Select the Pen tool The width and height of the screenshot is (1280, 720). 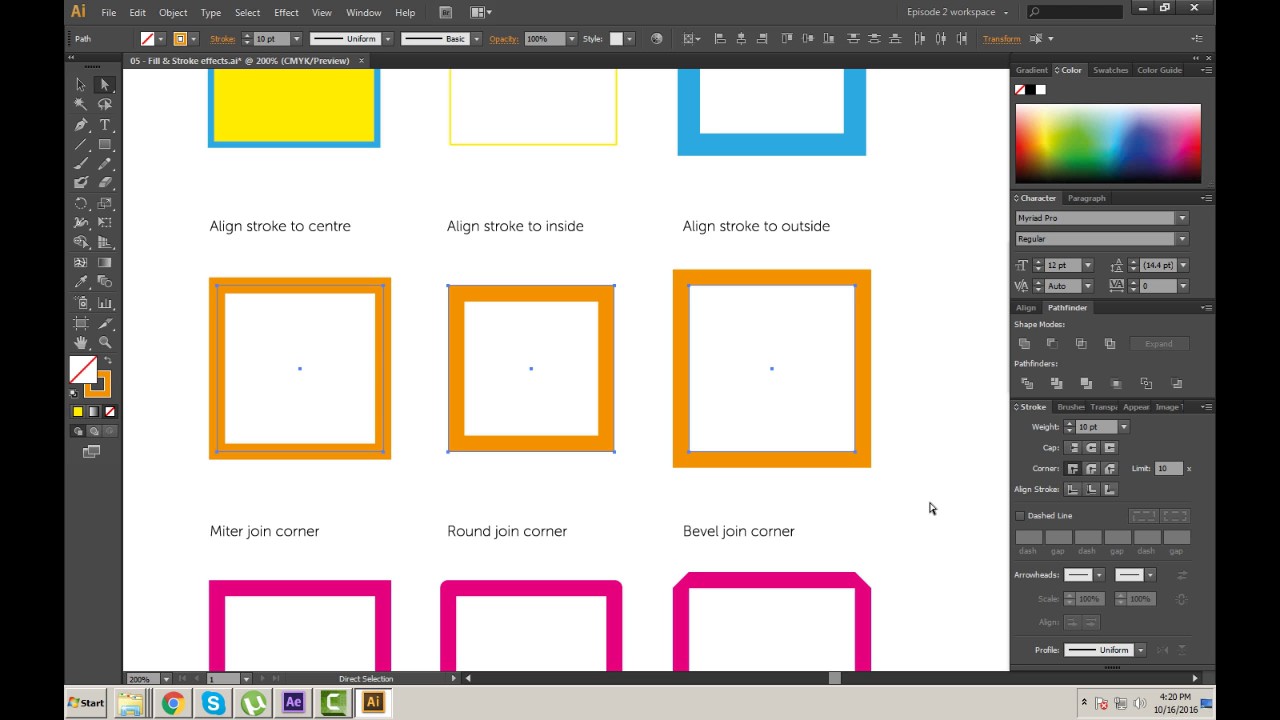coord(81,125)
